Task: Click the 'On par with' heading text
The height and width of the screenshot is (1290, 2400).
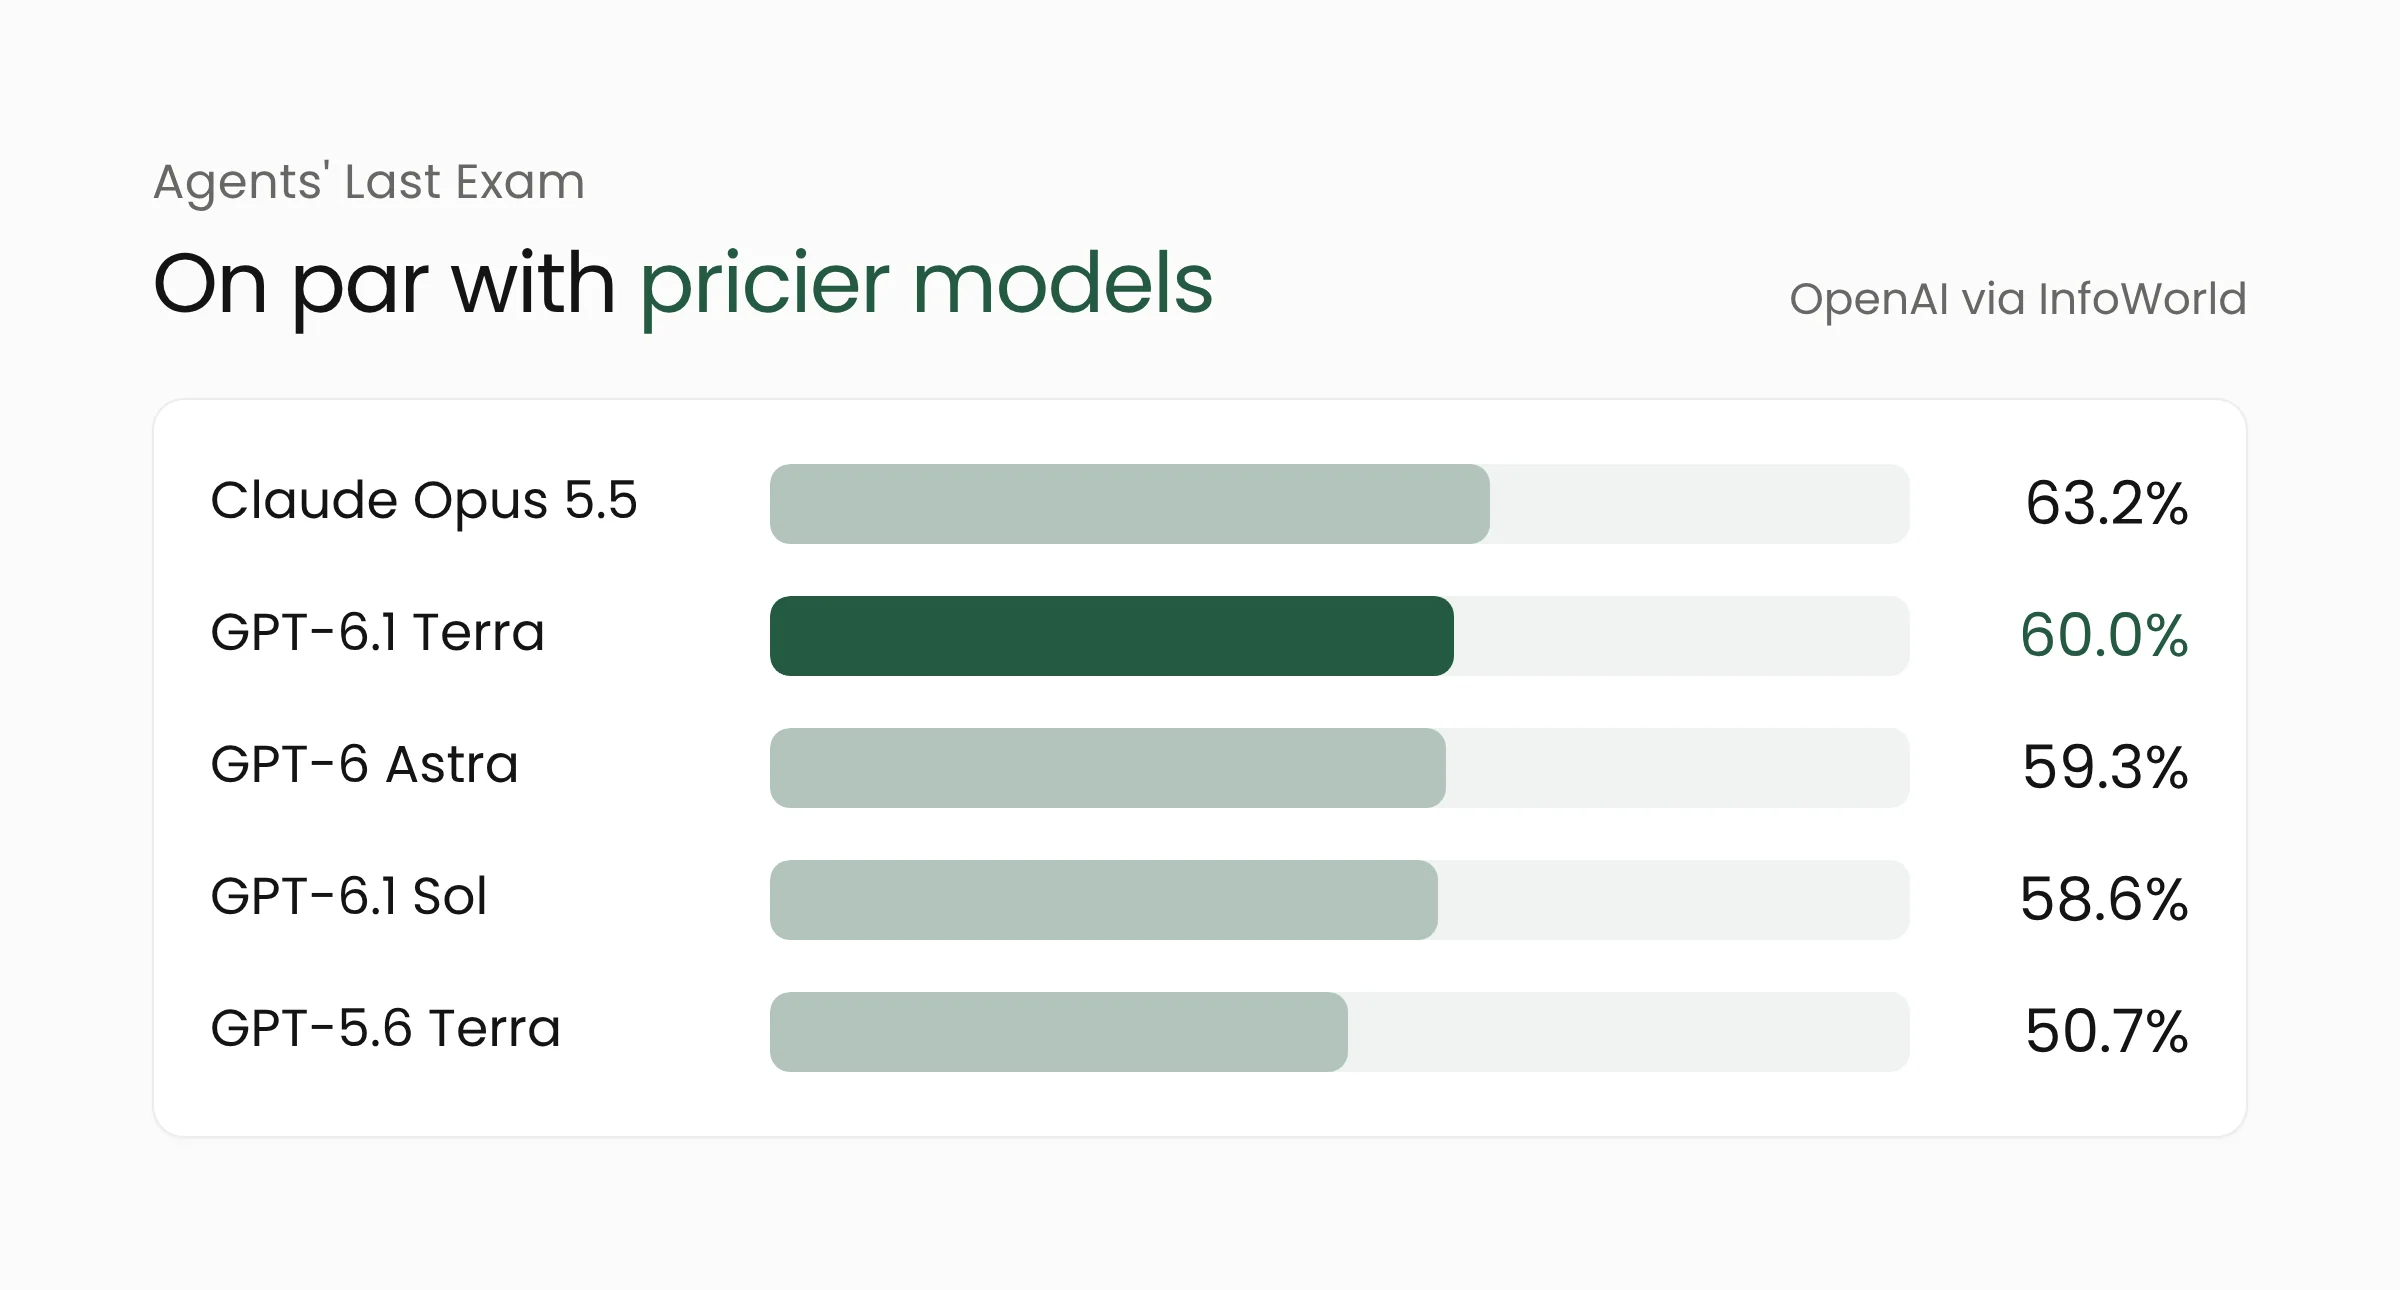Action: (x=384, y=285)
